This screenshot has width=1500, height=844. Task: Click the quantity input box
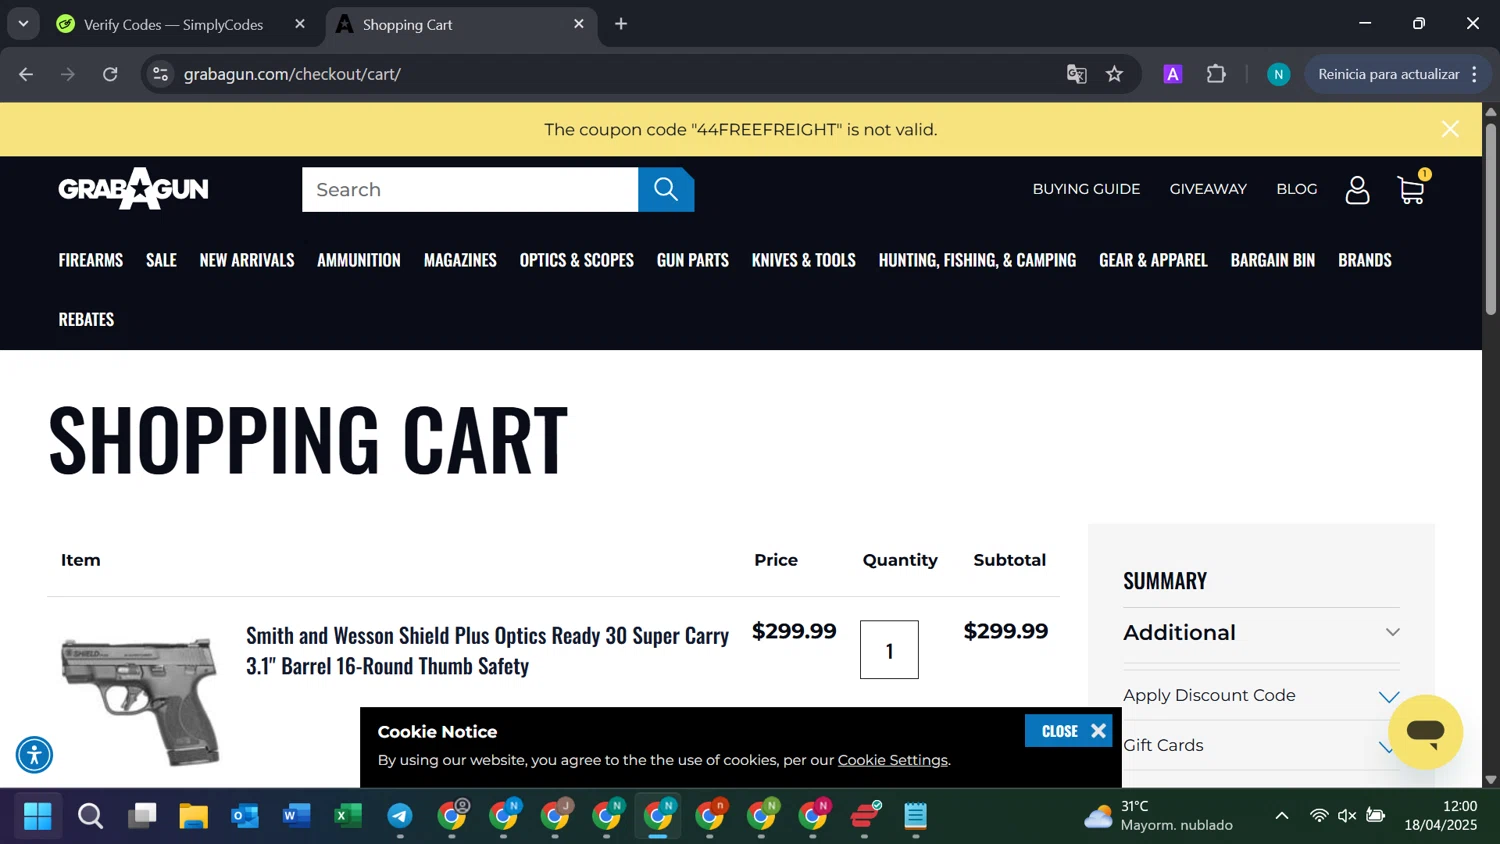(889, 650)
